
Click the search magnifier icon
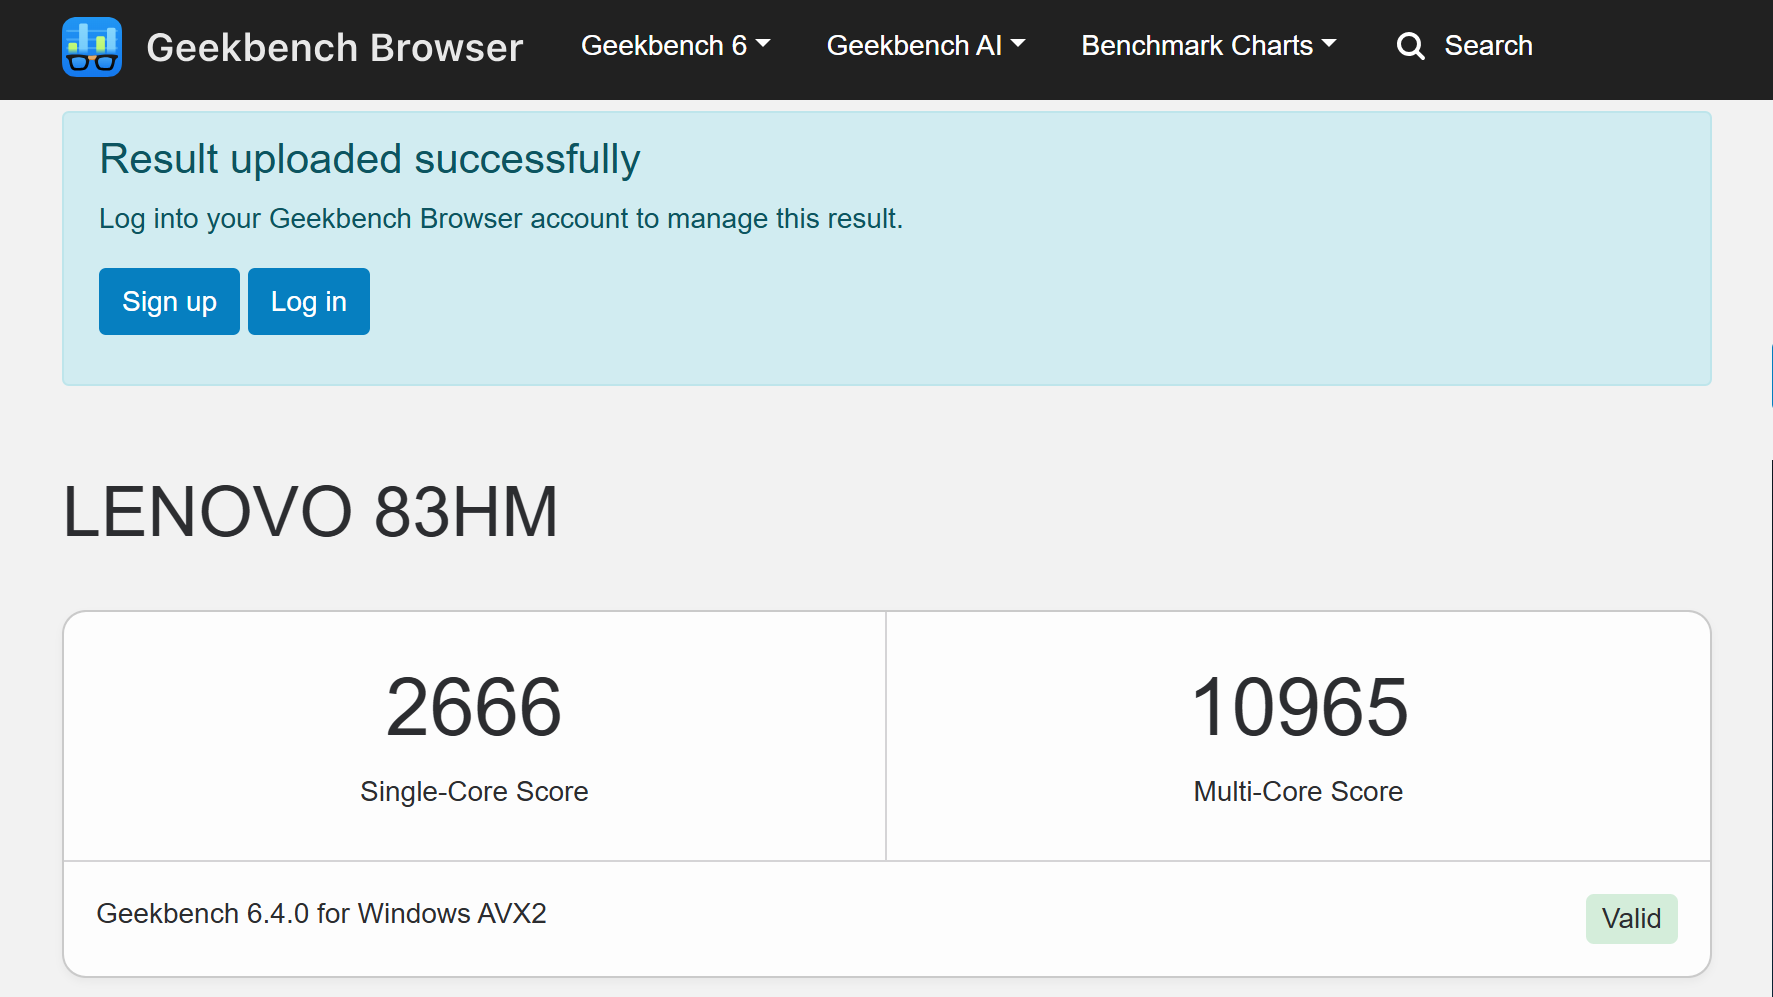pyautogui.click(x=1410, y=46)
